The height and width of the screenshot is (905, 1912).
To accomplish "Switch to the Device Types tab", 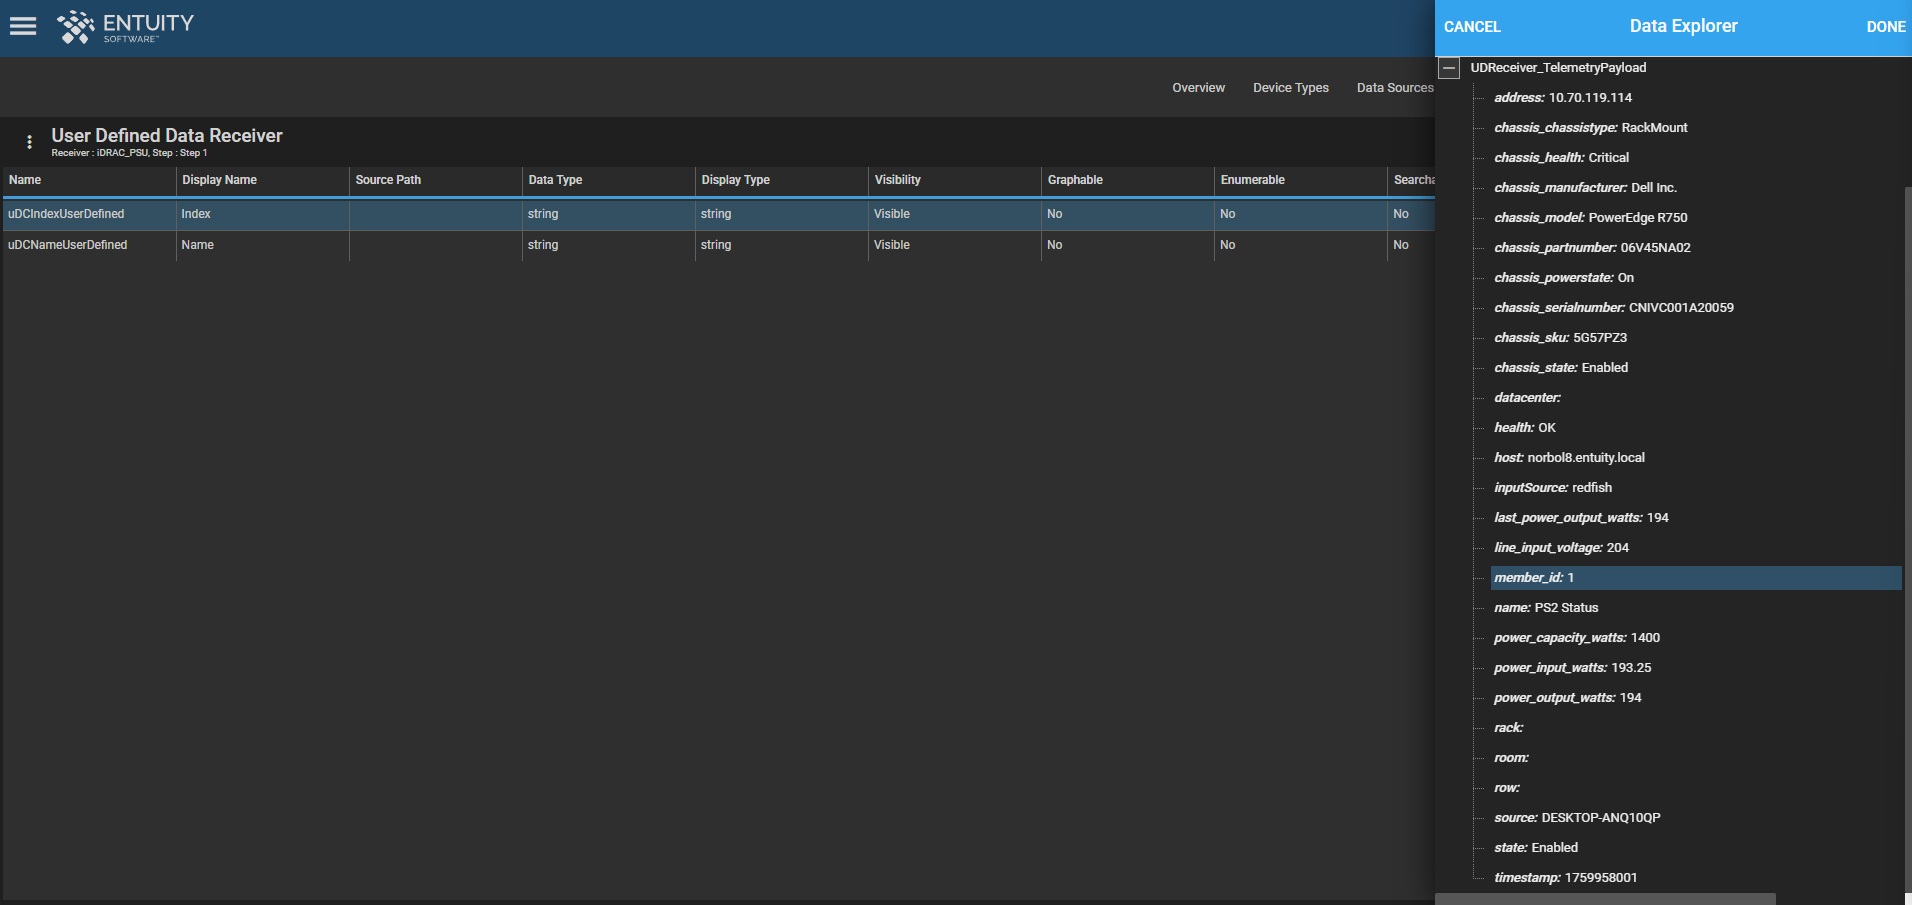I will click(x=1291, y=88).
